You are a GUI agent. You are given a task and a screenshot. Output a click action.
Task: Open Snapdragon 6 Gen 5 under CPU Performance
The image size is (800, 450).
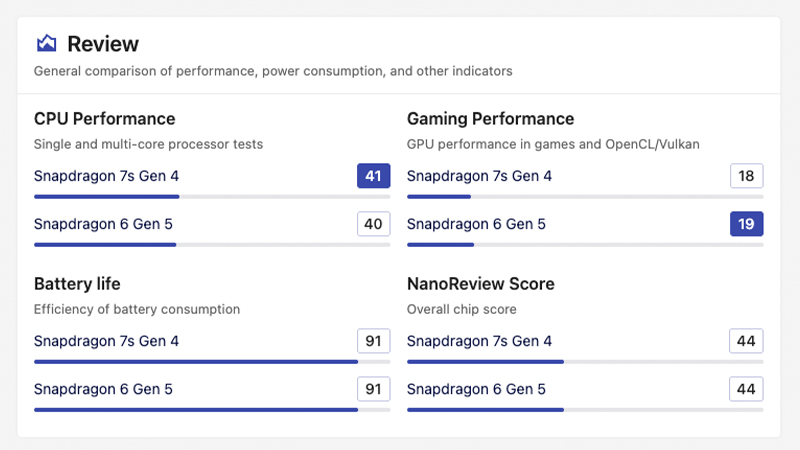[x=103, y=224]
